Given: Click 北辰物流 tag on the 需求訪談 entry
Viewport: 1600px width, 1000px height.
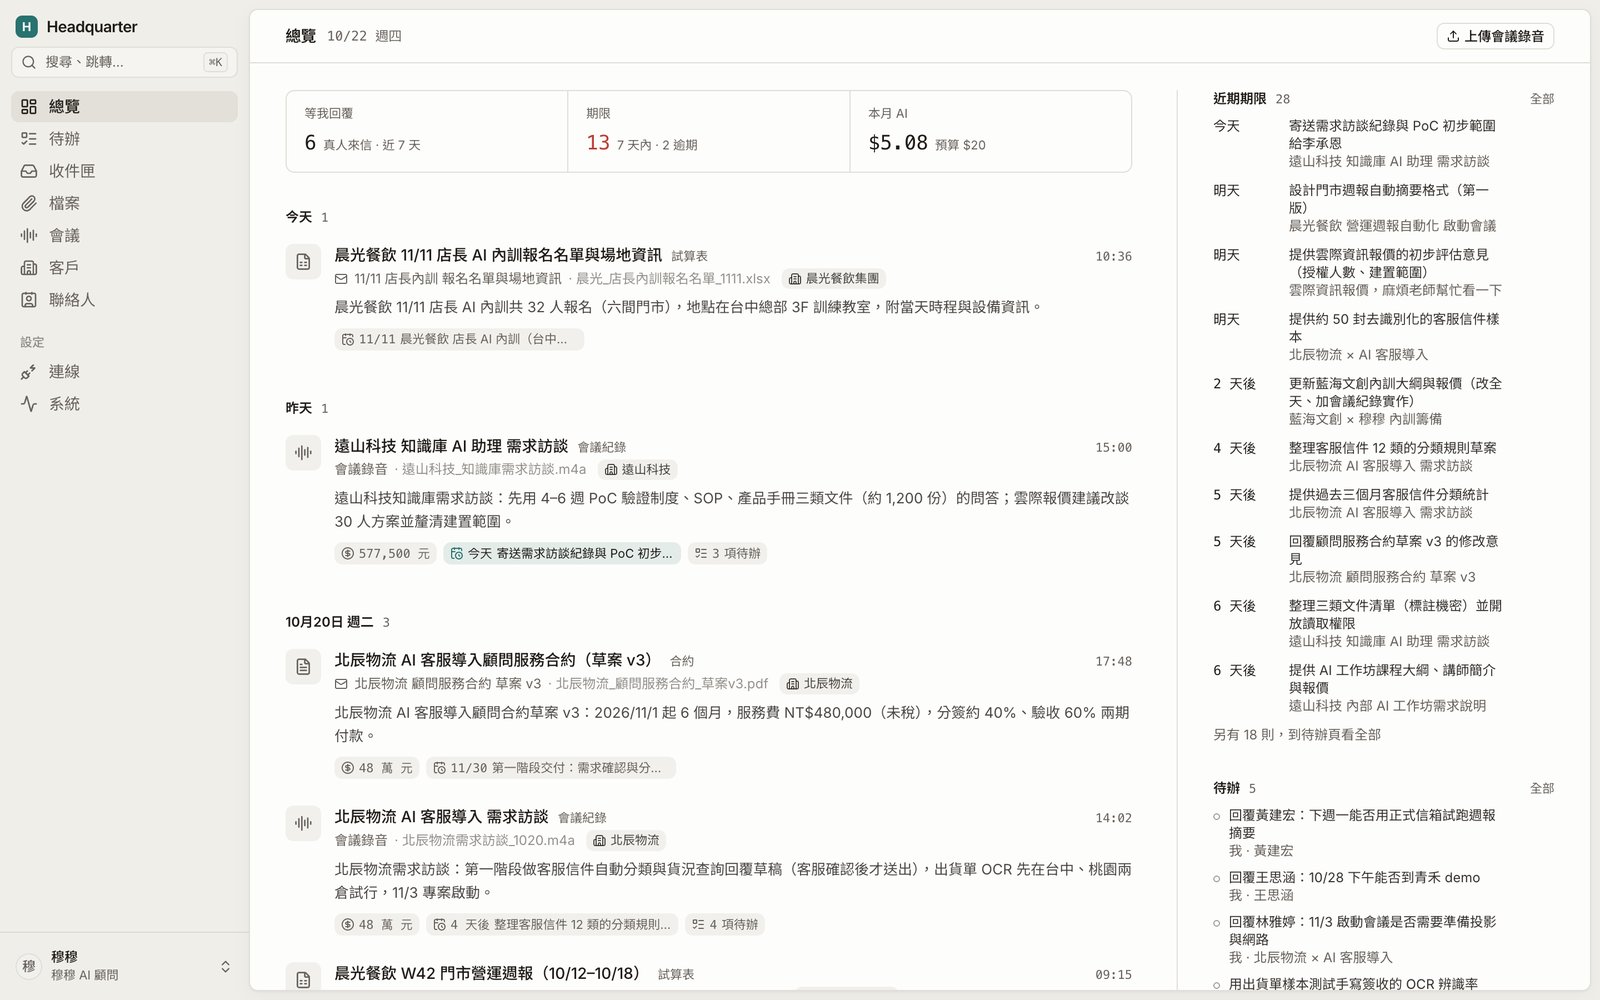Looking at the screenshot, I should pyautogui.click(x=626, y=840).
